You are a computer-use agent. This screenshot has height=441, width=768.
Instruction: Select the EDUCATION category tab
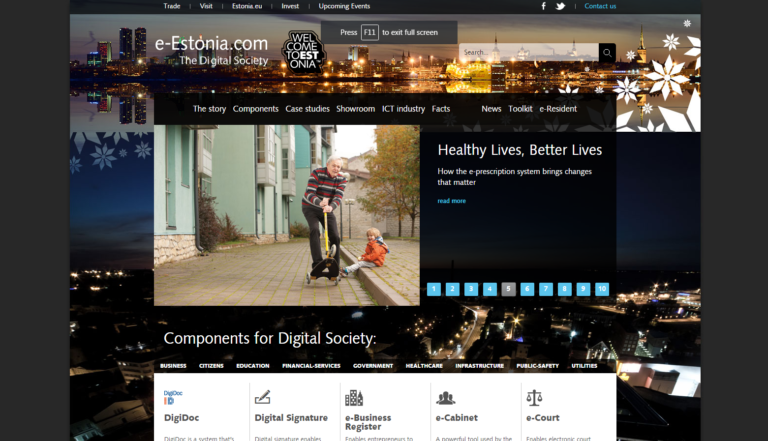tap(253, 366)
